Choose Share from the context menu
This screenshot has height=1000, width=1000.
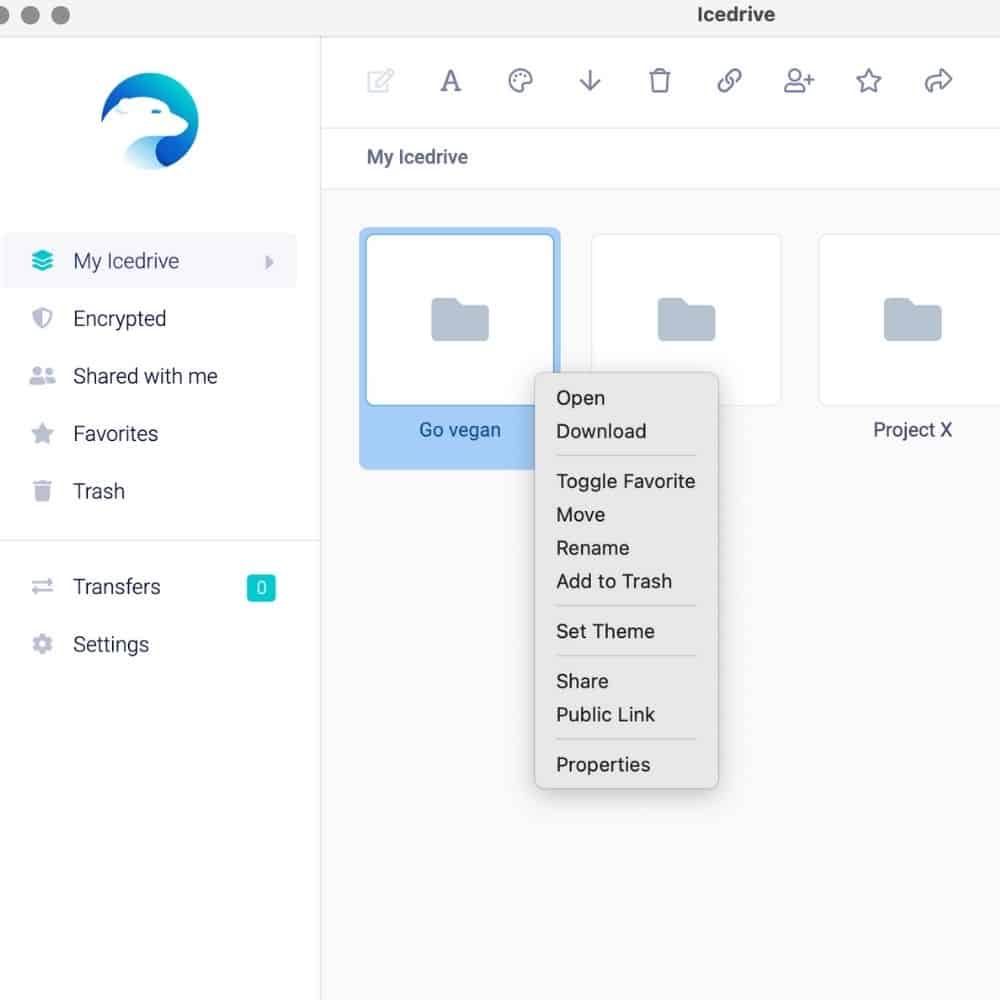[626, 681]
